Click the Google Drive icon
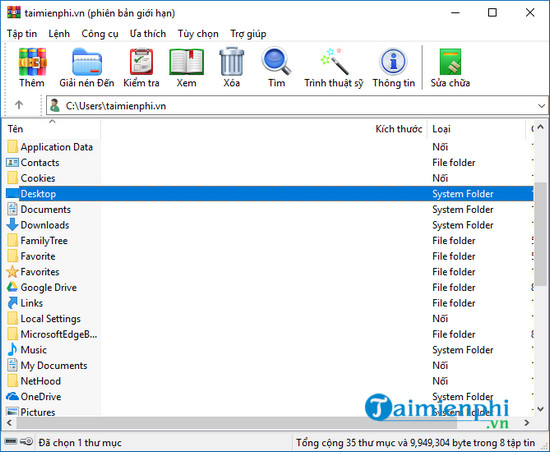 click(12, 287)
